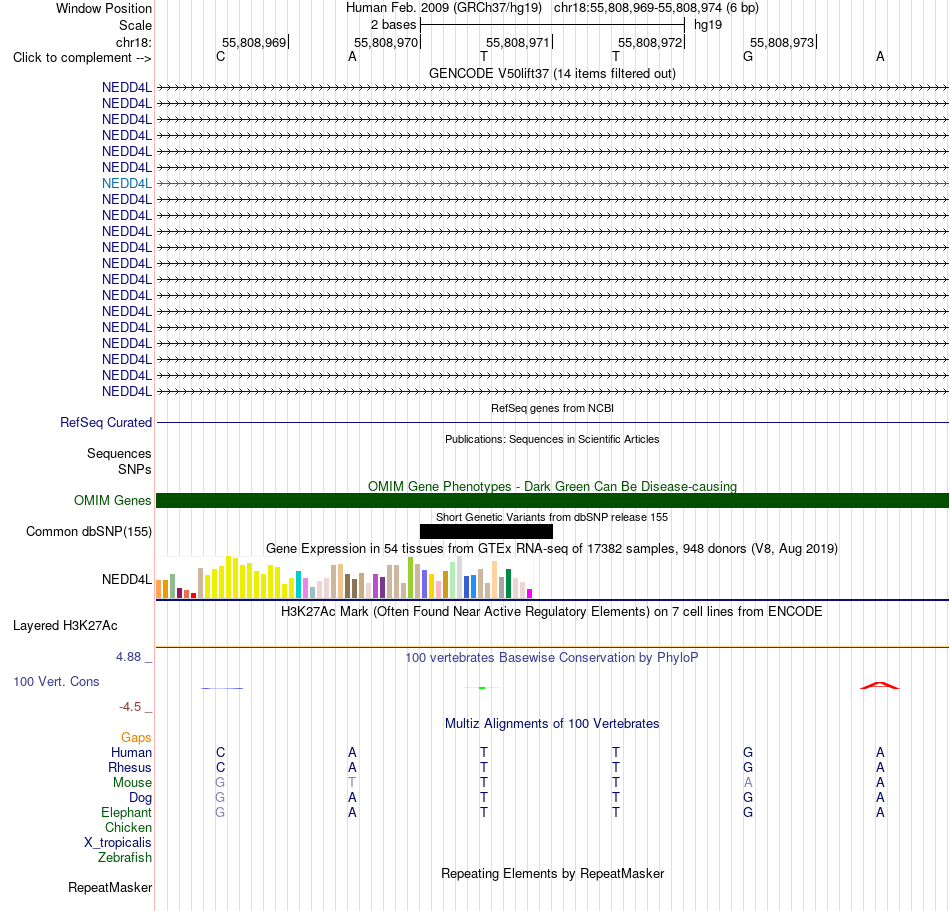Click the Elephant species label

click(x=126, y=812)
